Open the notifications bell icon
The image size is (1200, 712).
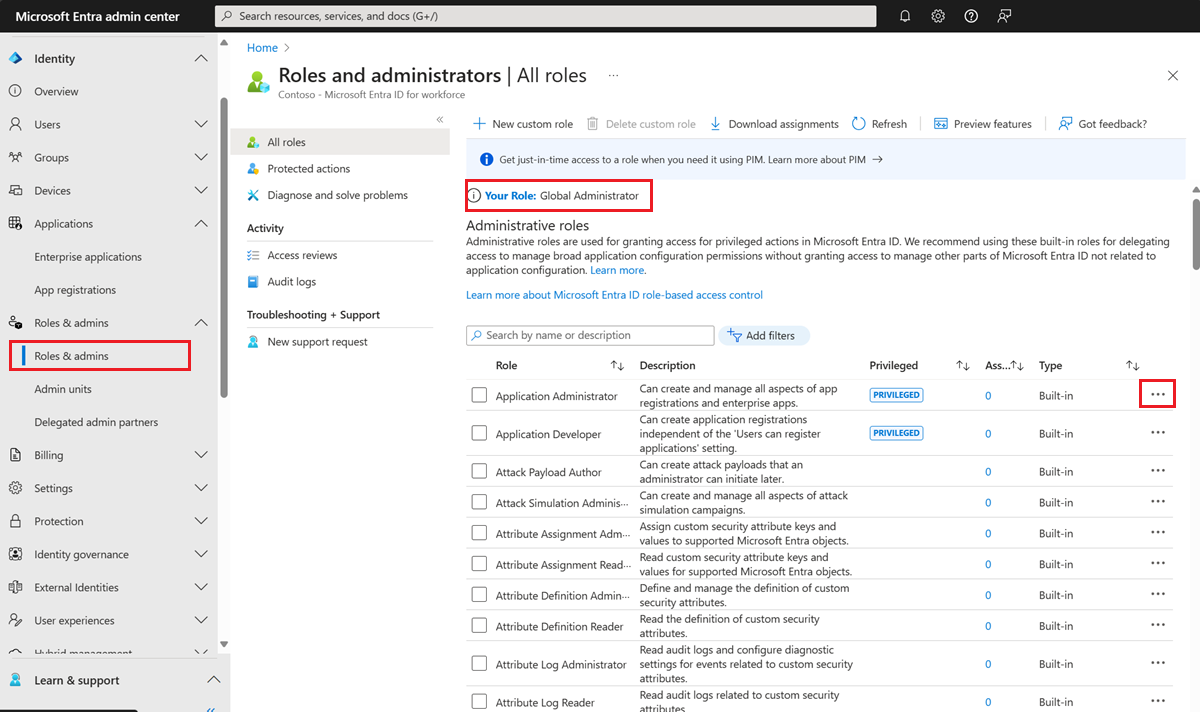pos(905,16)
